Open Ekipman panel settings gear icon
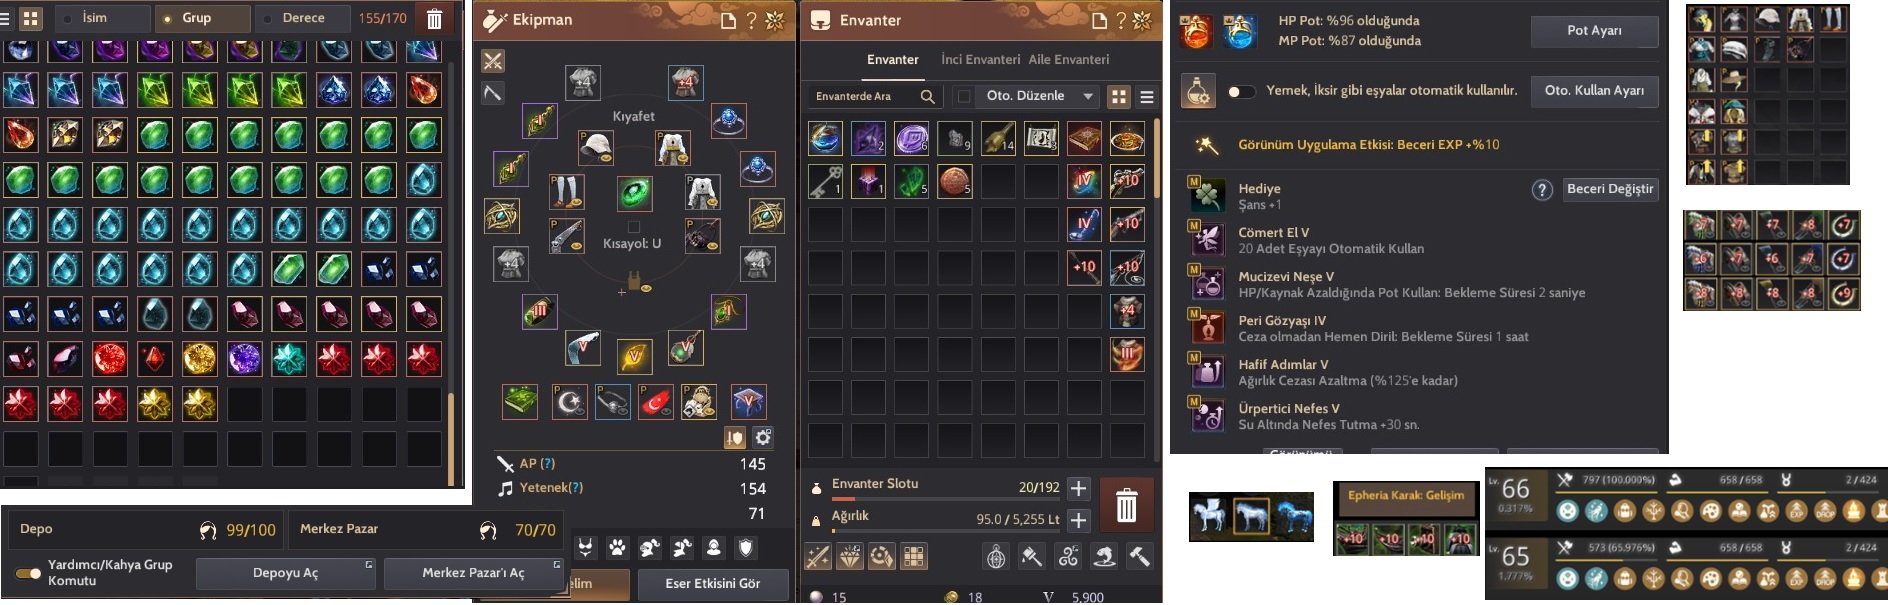 point(763,437)
